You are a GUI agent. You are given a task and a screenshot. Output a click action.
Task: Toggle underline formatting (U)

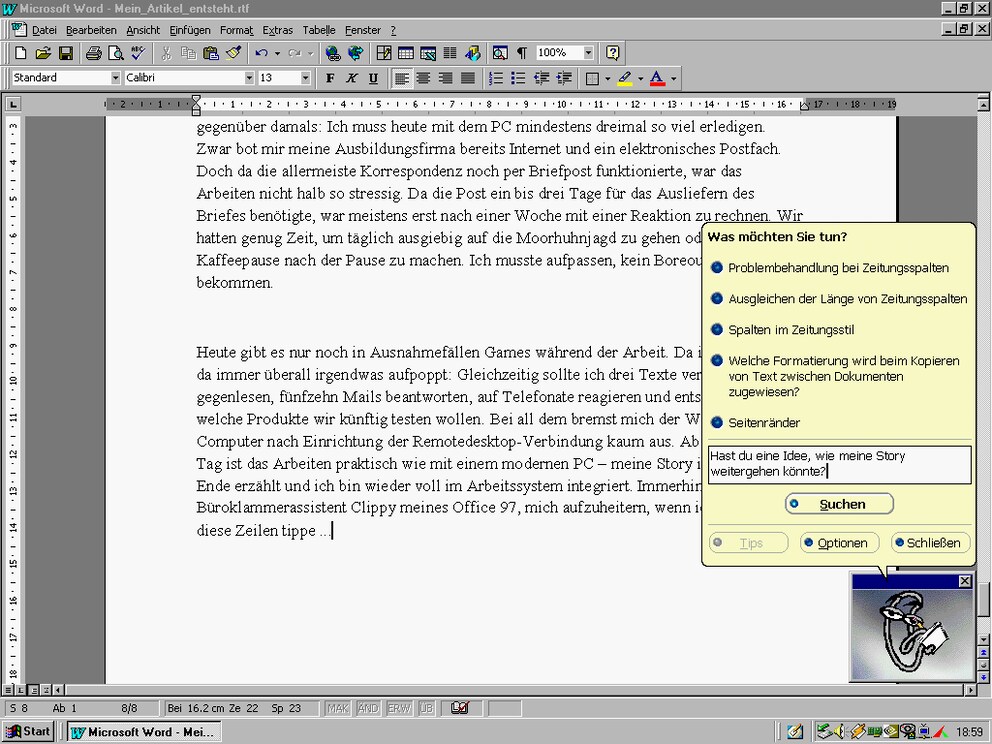373,78
